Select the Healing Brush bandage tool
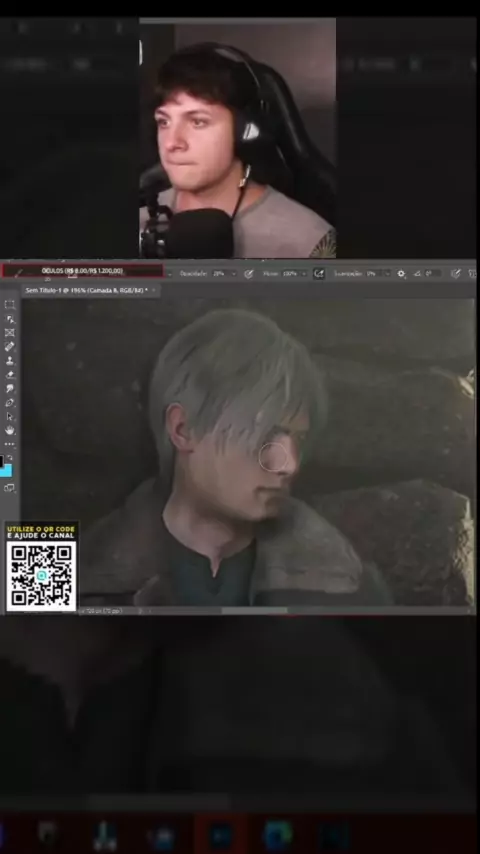This screenshot has width=480, height=854. click(9, 347)
